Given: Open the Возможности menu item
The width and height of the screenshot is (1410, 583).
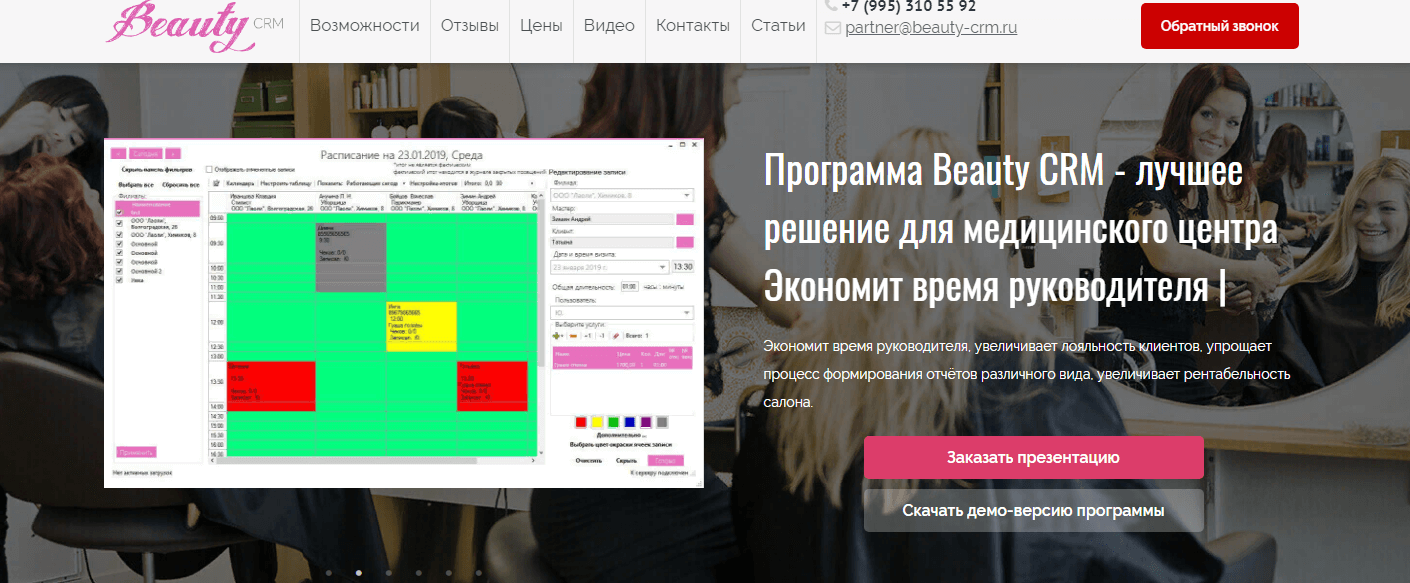Looking at the screenshot, I should [364, 26].
